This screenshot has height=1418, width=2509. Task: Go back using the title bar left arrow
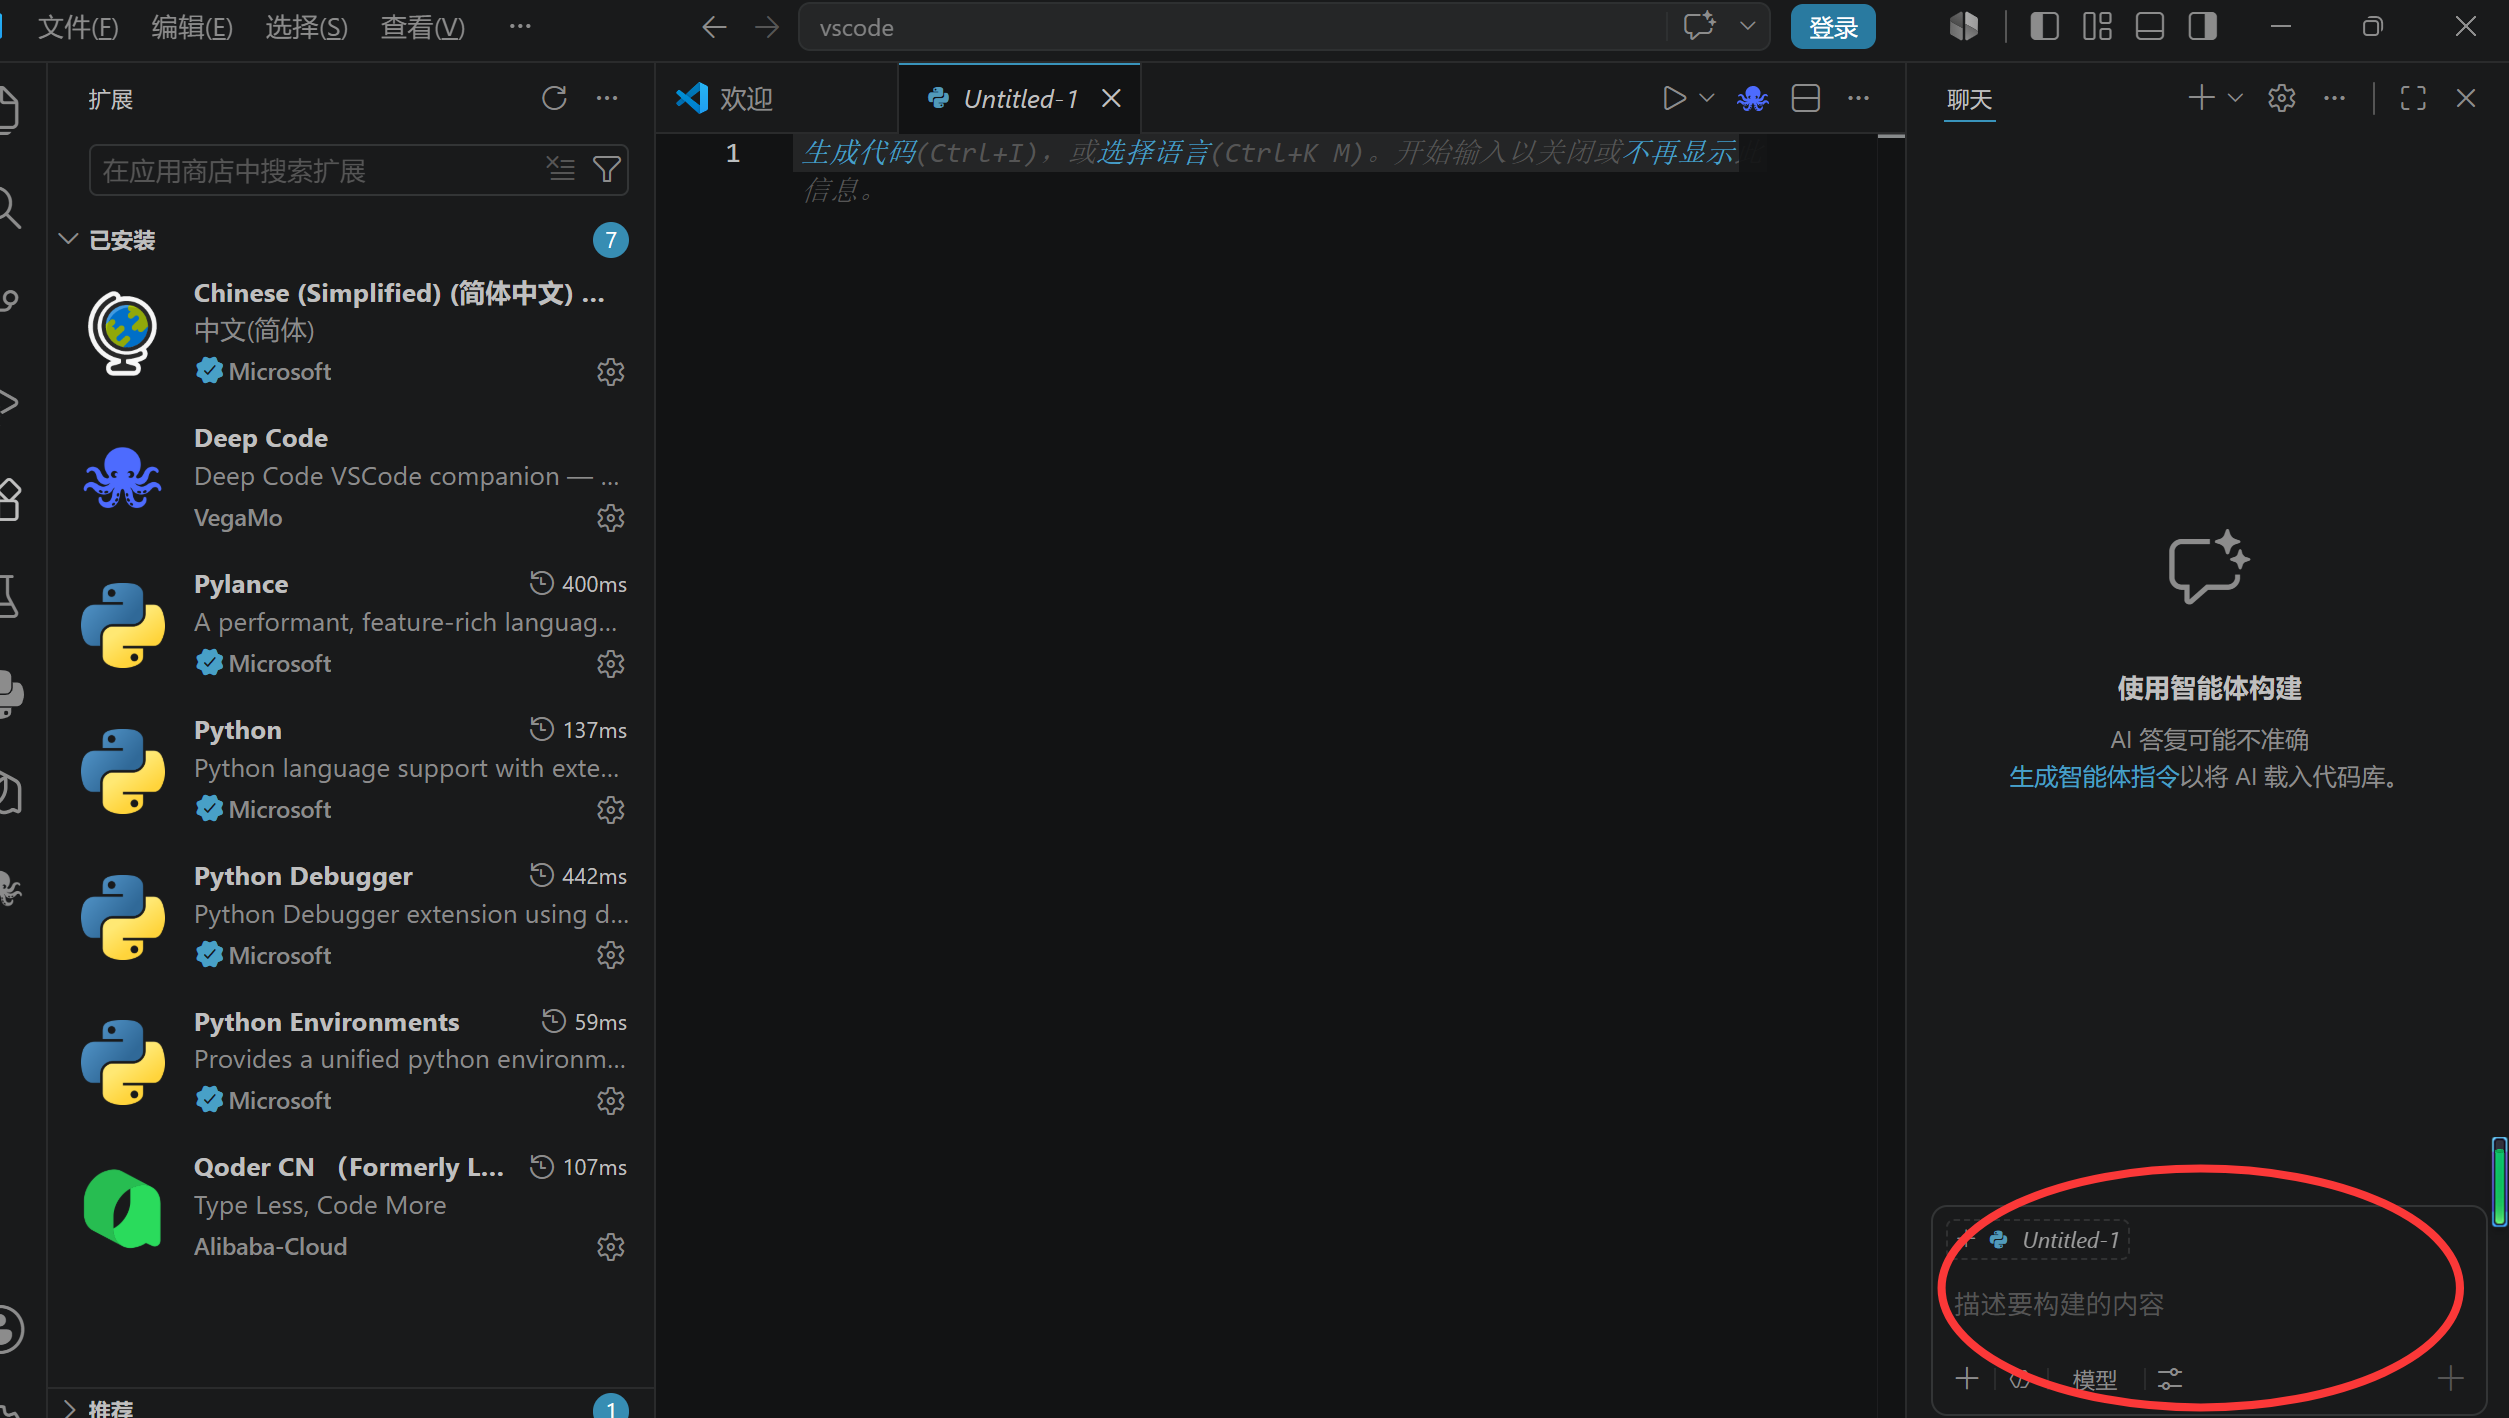pos(714,27)
